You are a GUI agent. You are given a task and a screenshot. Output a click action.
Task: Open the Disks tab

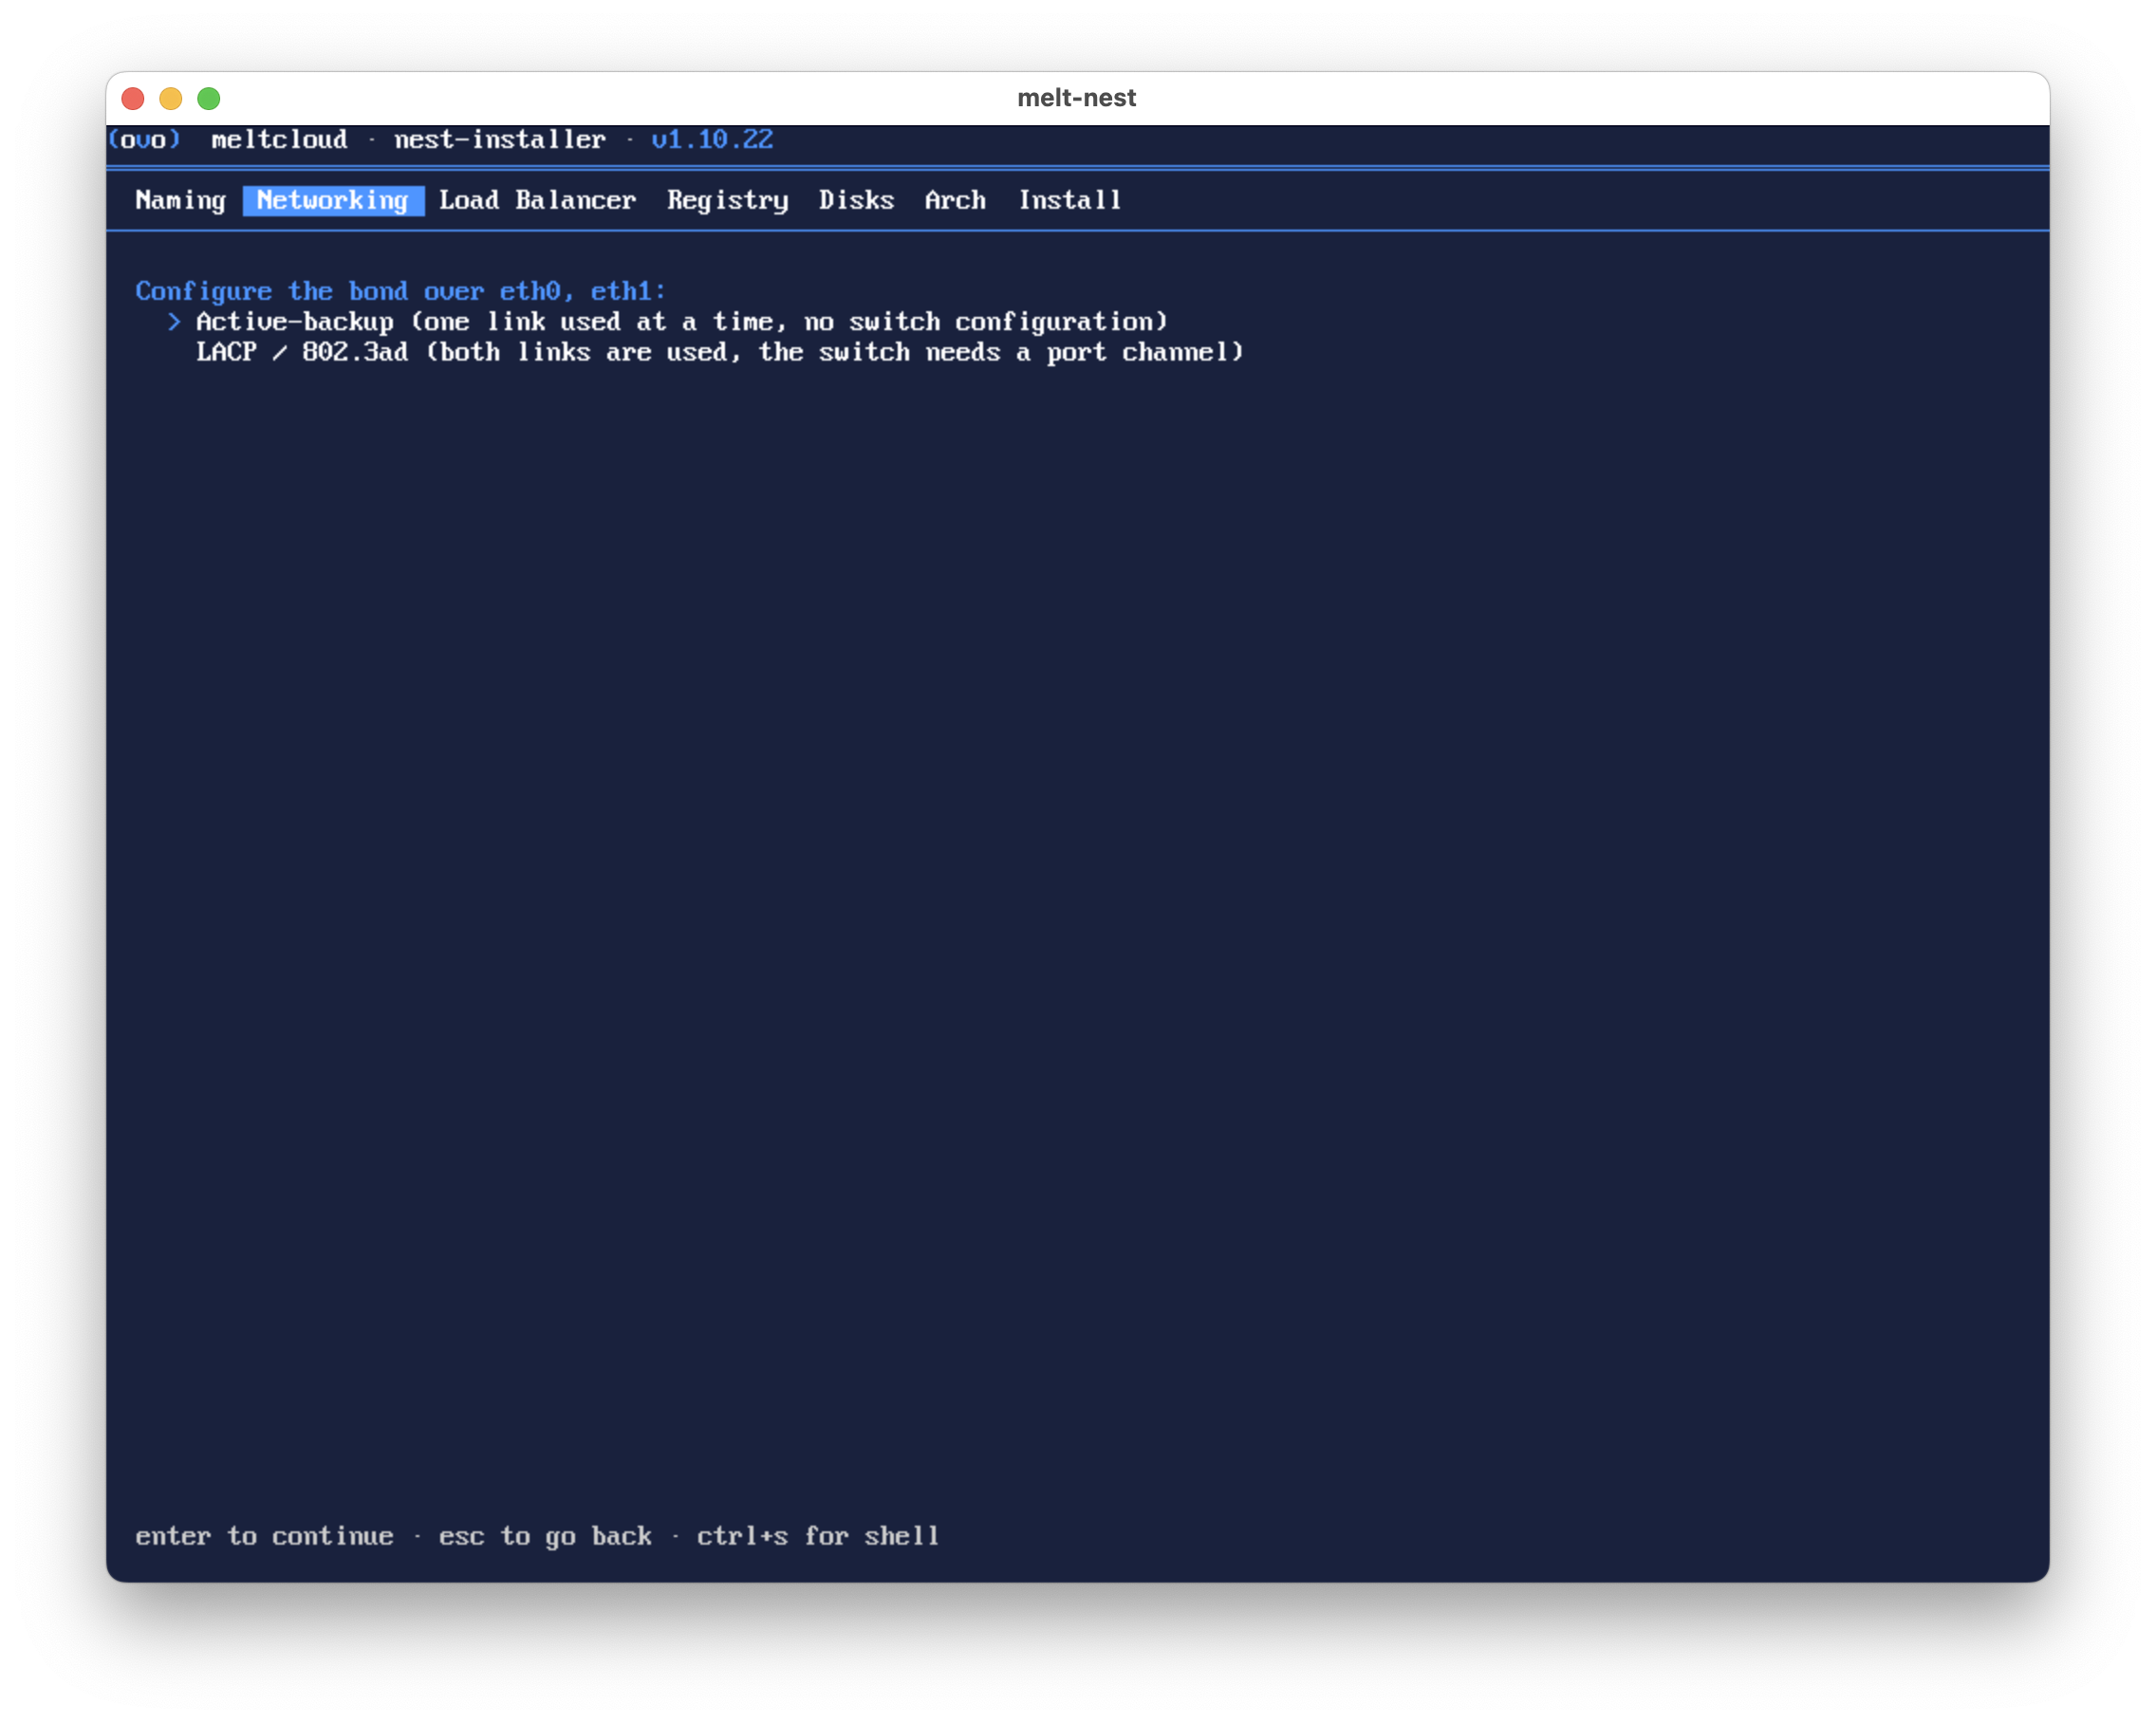[x=856, y=200]
